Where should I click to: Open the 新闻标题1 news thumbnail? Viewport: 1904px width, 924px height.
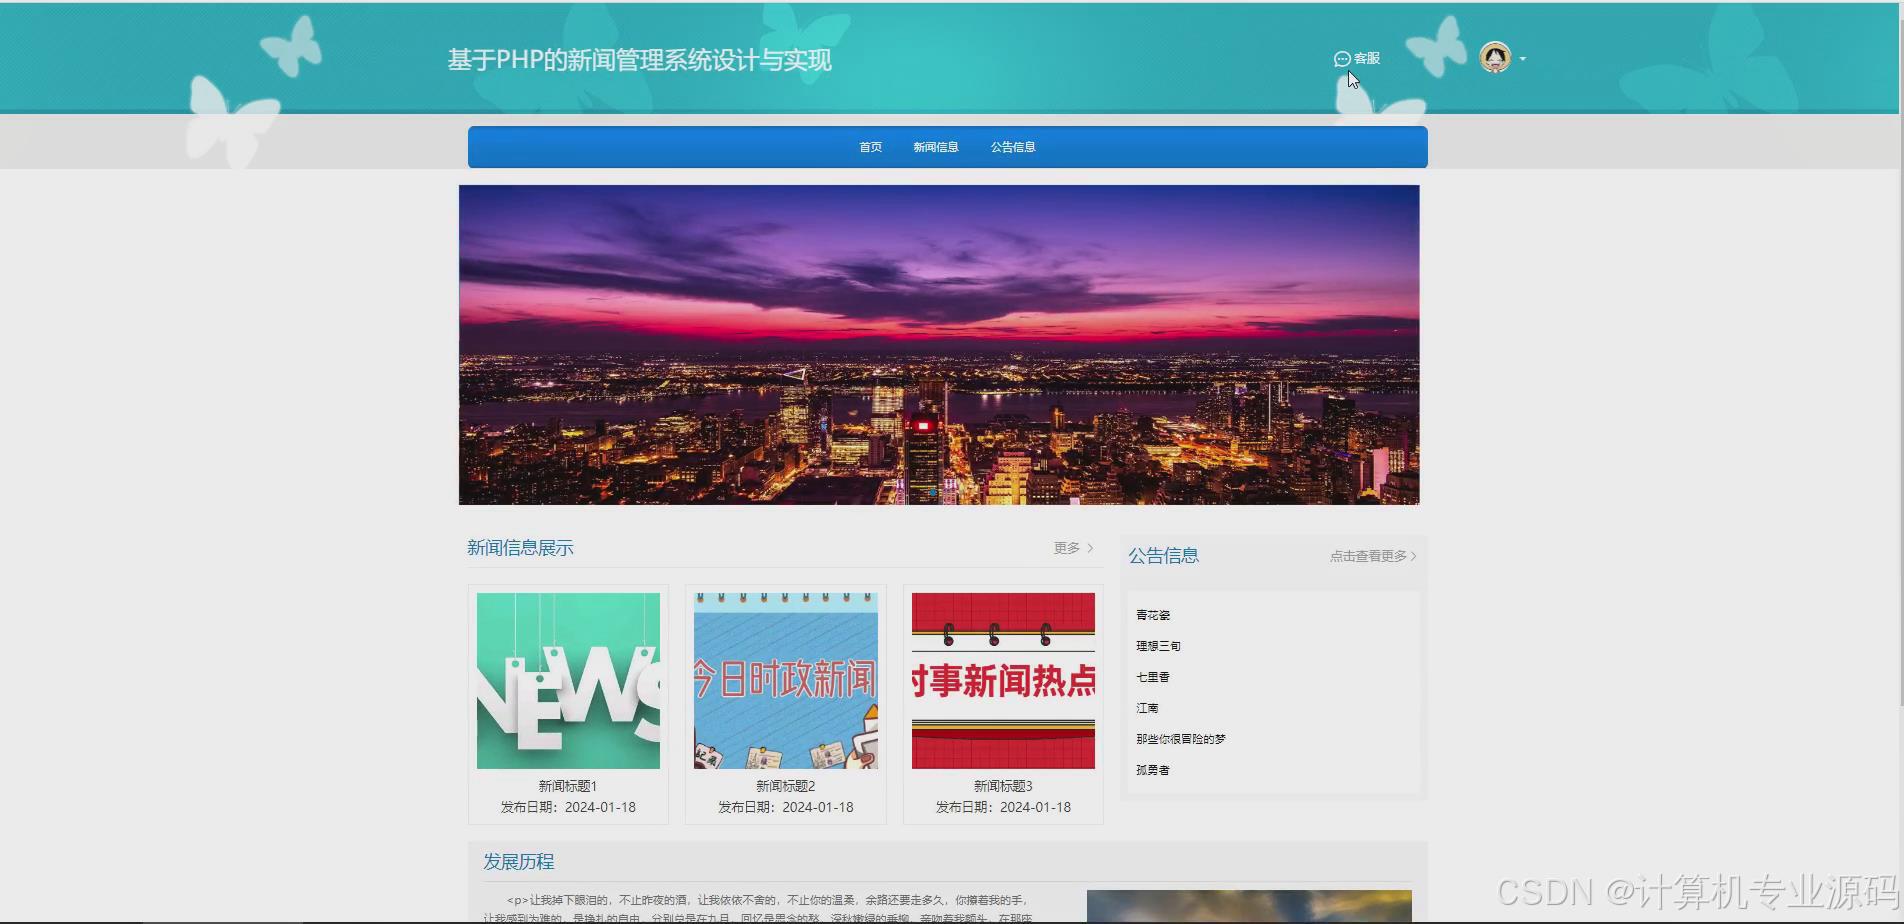pyautogui.click(x=567, y=679)
